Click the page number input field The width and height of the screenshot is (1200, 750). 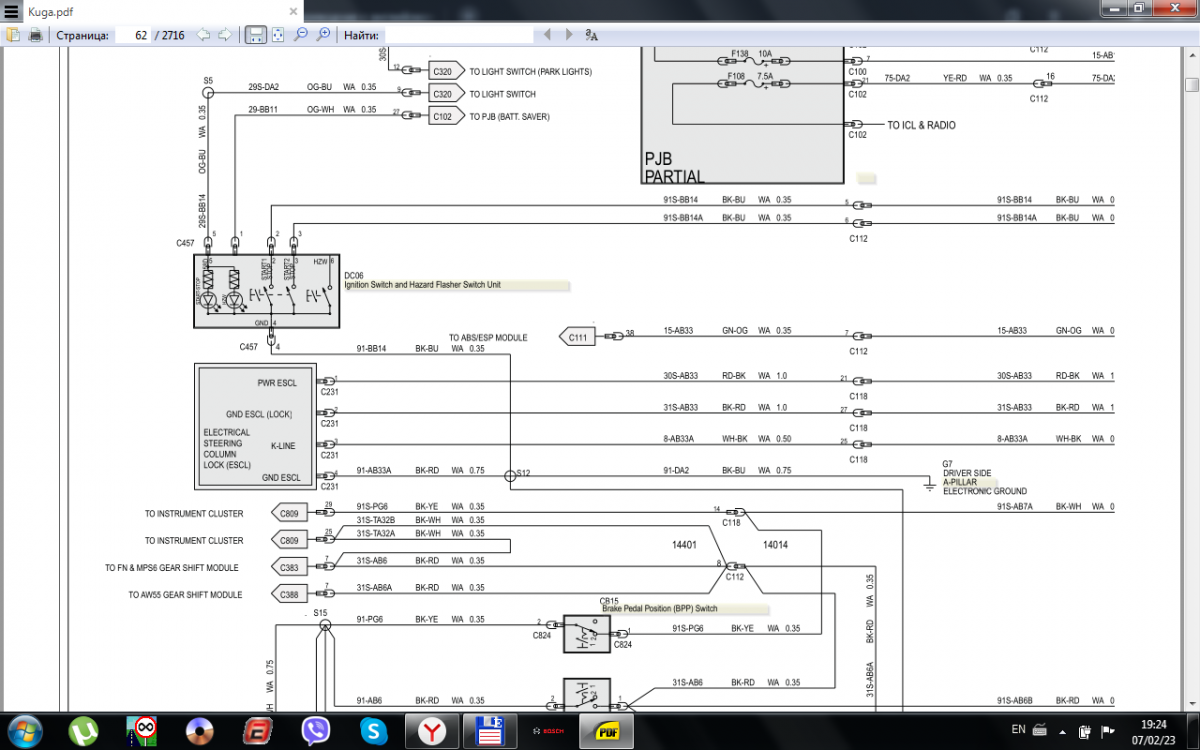(x=133, y=35)
